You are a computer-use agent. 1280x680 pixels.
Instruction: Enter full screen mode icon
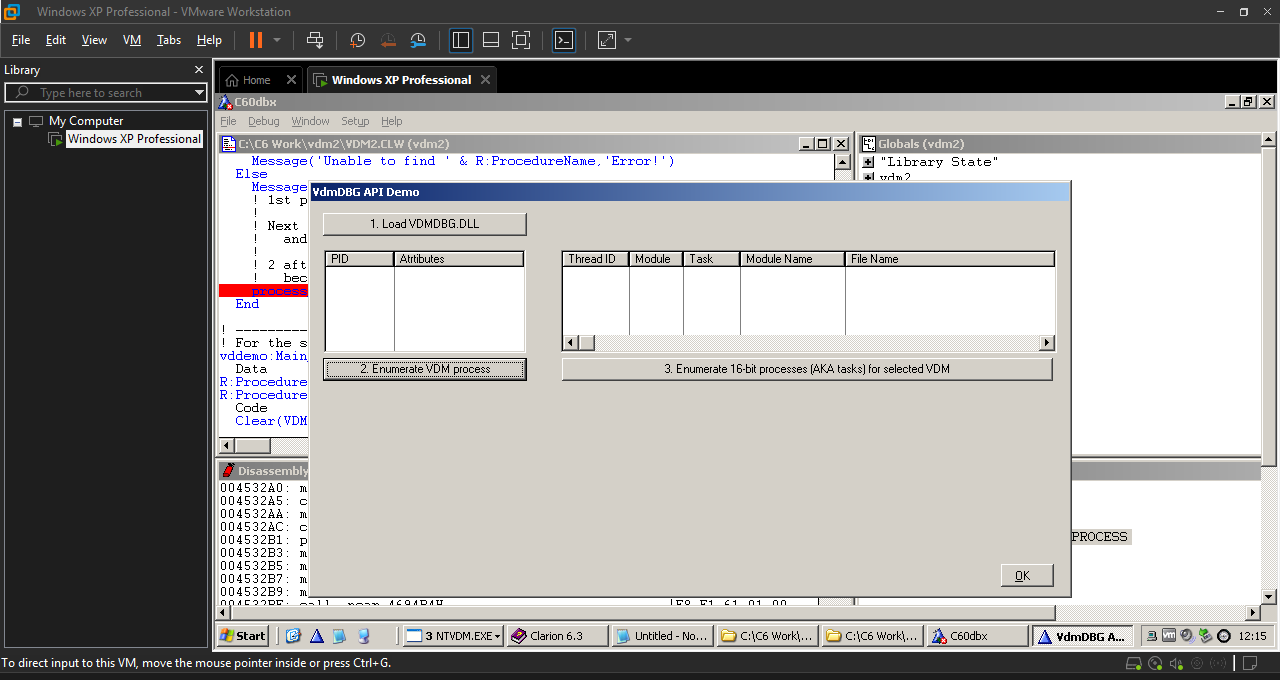click(521, 40)
